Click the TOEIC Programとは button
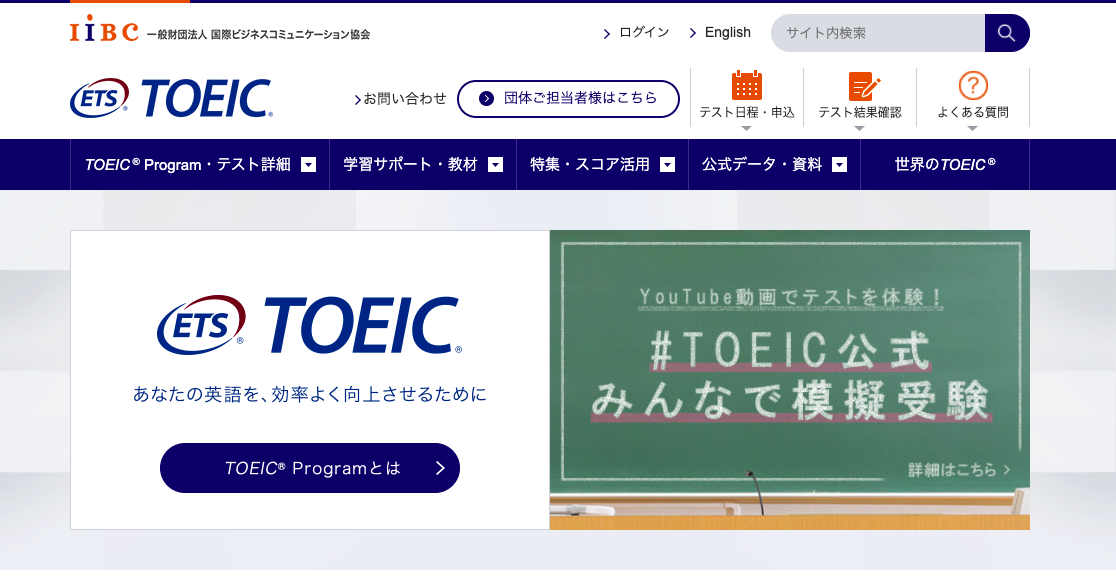 pos(309,468)
